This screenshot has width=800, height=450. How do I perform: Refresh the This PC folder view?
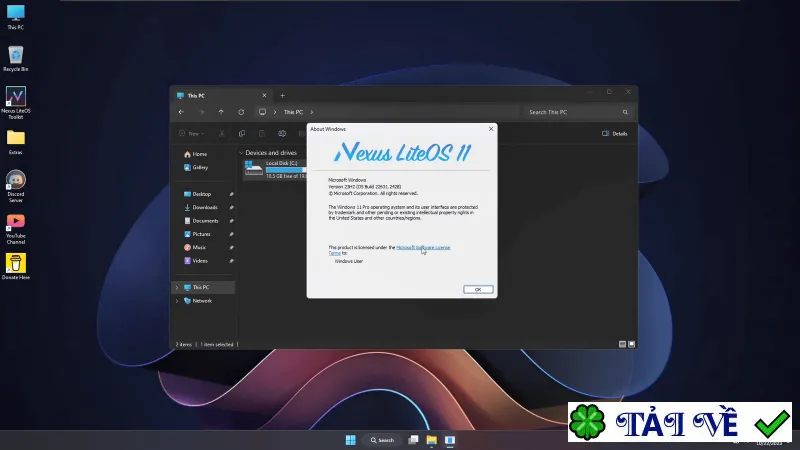coord(241,112)
